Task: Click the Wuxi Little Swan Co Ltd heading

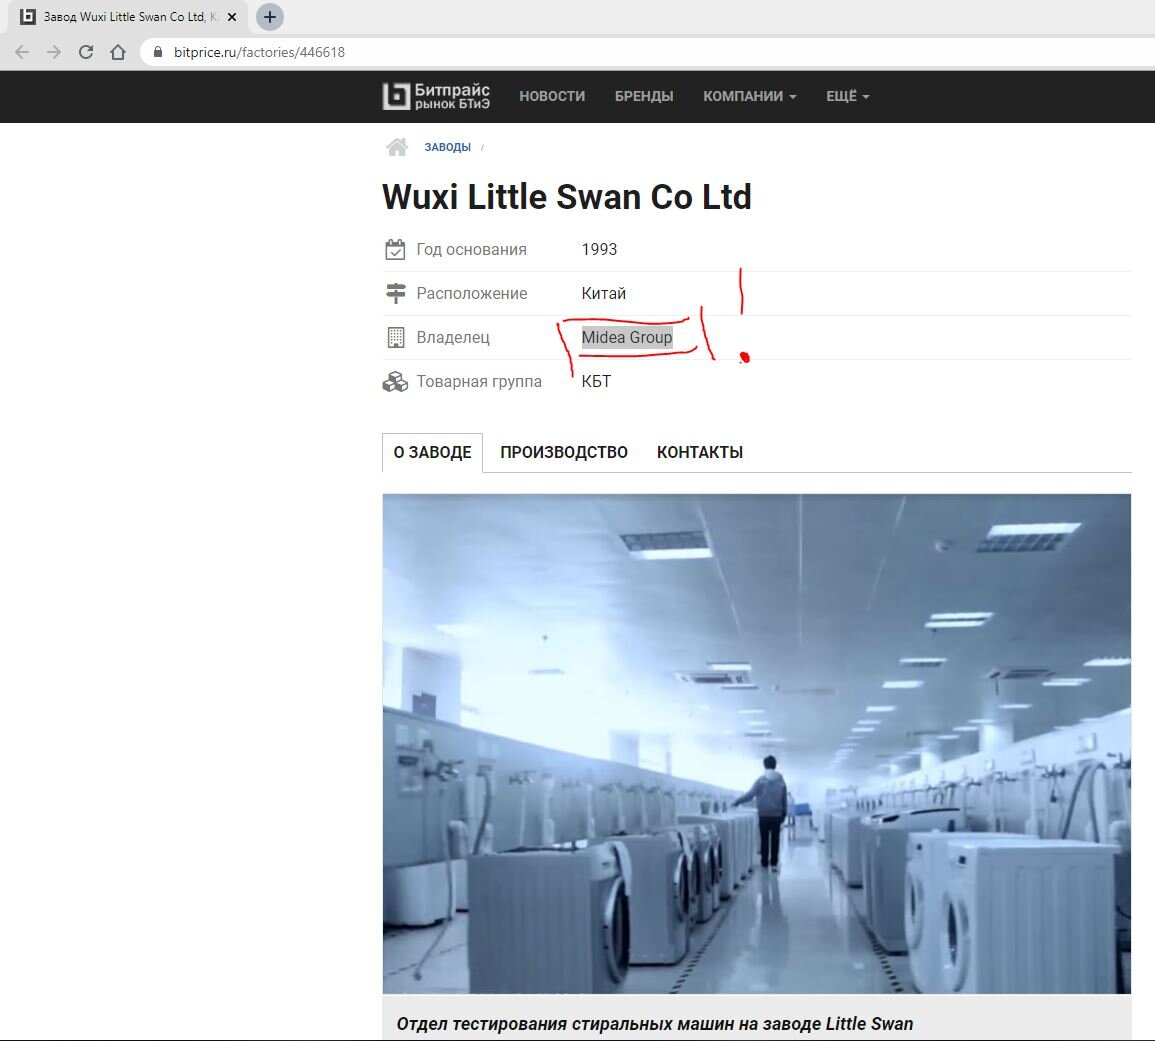Action: point(566,197)
